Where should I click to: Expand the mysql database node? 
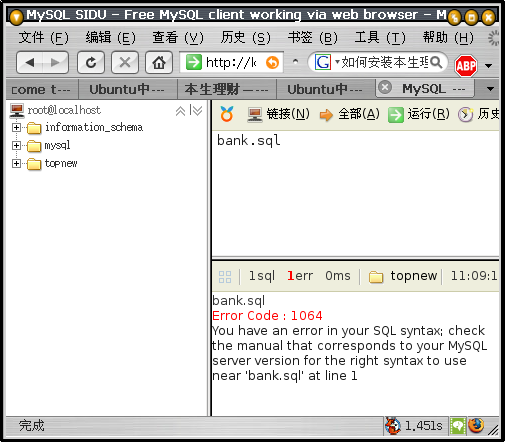pyautogui.click(x=16, y=145)
